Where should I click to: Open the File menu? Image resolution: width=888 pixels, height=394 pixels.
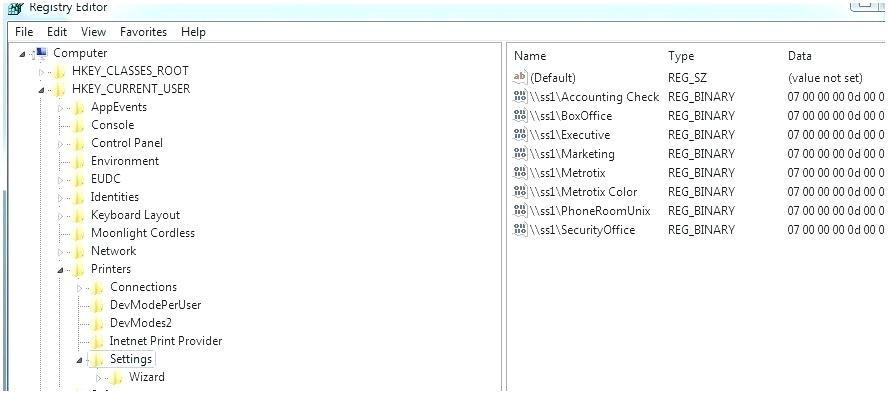(x=24, y=32)
